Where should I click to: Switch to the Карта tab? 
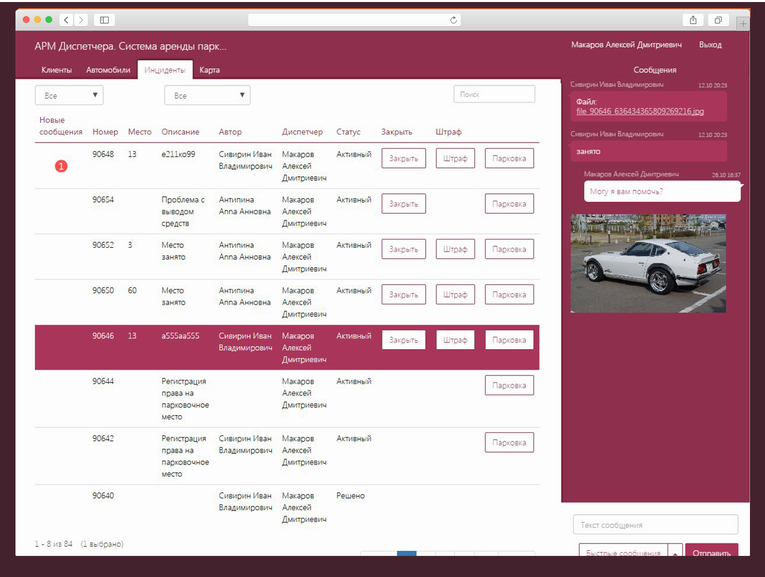pyautogui.click(x=209, y=70)
